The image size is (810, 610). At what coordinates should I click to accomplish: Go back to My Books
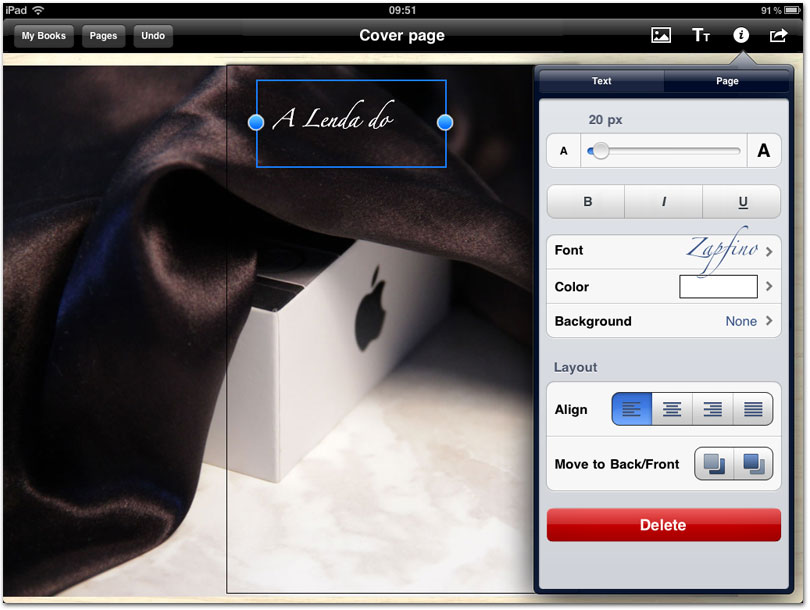coord(43,36)
